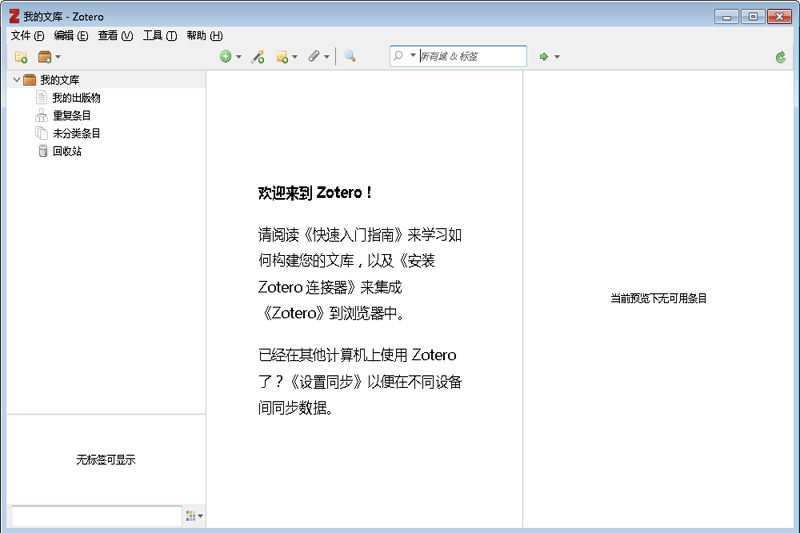Click the Sync with zotero.org icon
This screenshot has height=533, width=800.
(x=781, y=57)
